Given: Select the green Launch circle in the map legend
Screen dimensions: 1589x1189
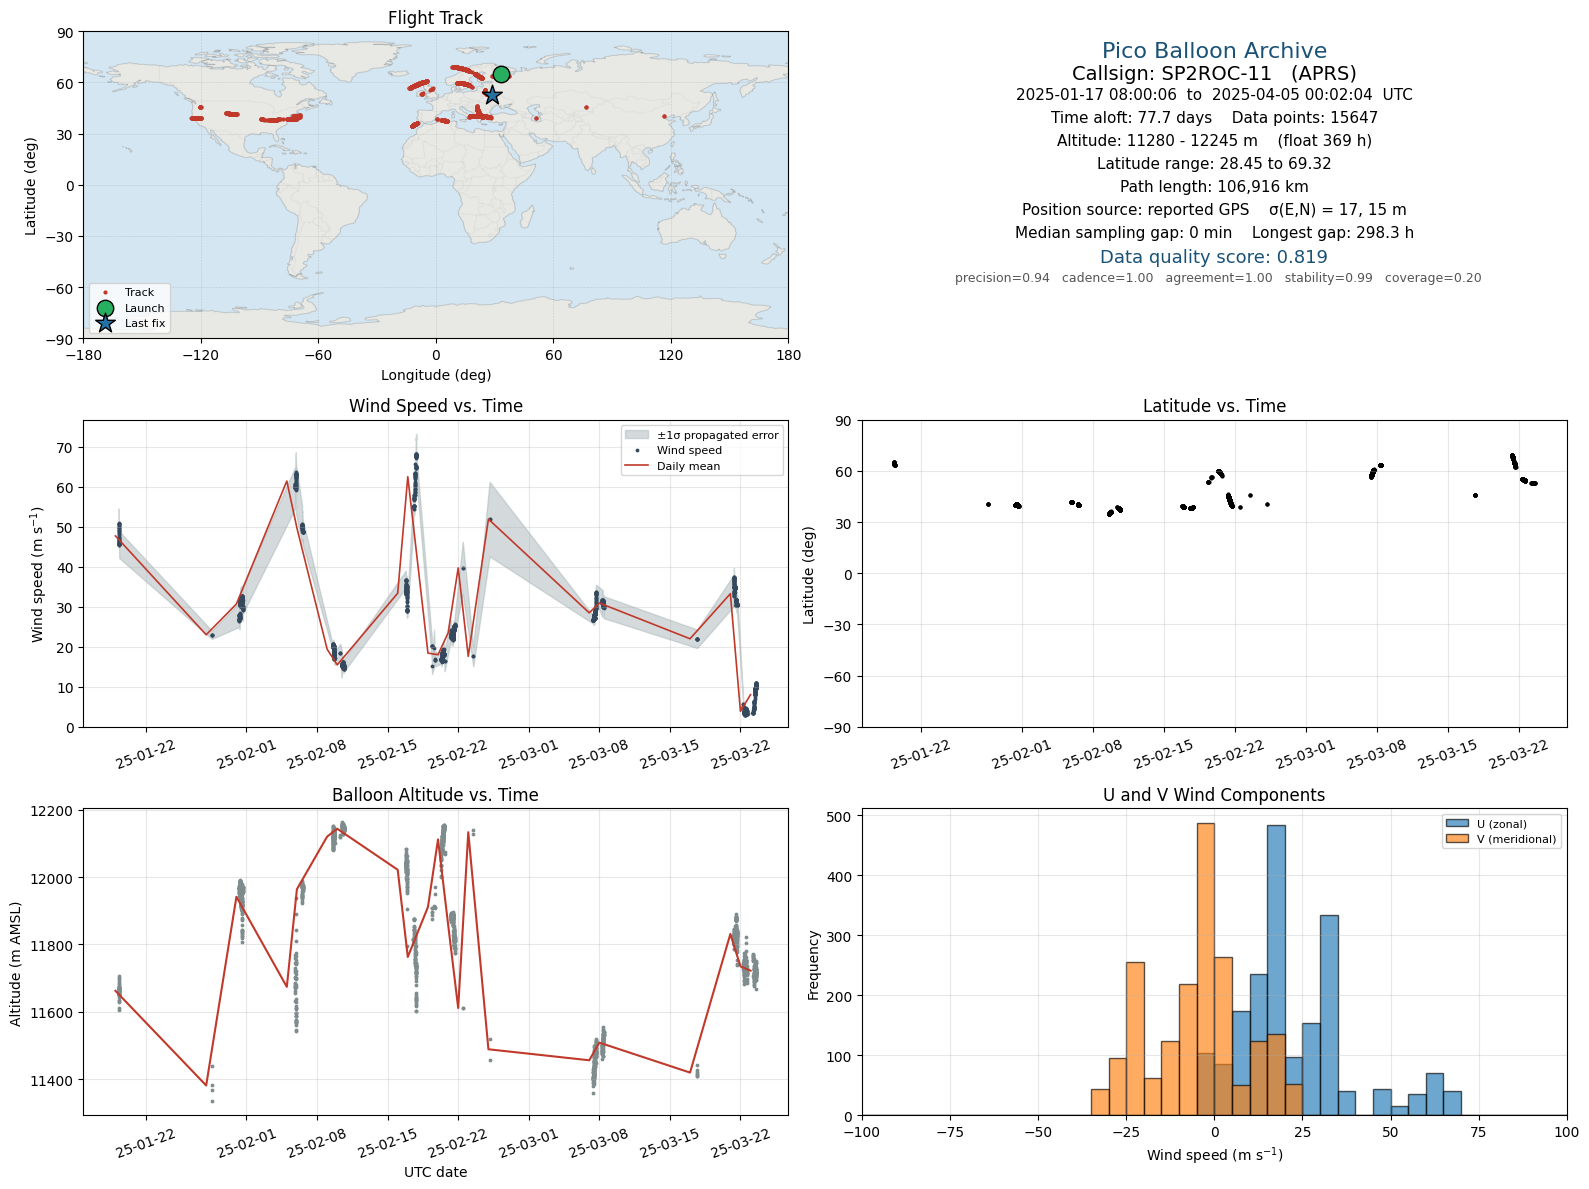Looking at the screenshot, I should pyautogui.click(x=105, y=308).
